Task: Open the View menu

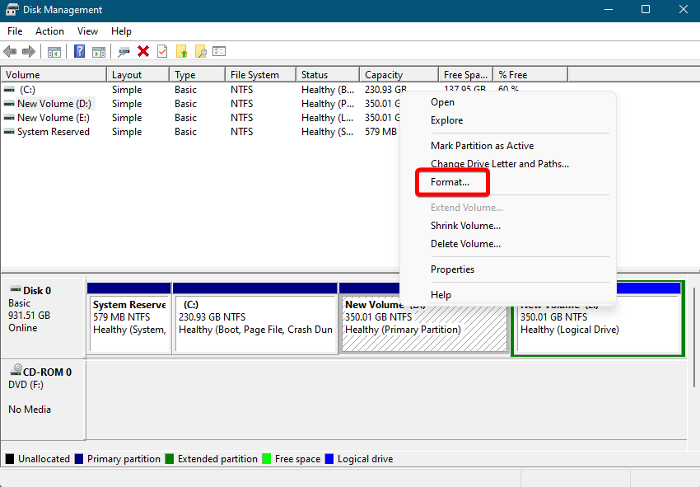Action: [x=87, y=31]
